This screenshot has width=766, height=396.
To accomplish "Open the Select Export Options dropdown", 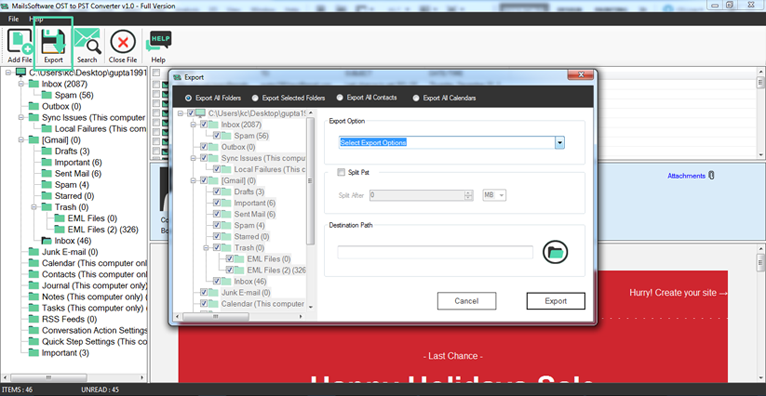I will point(560,143).
